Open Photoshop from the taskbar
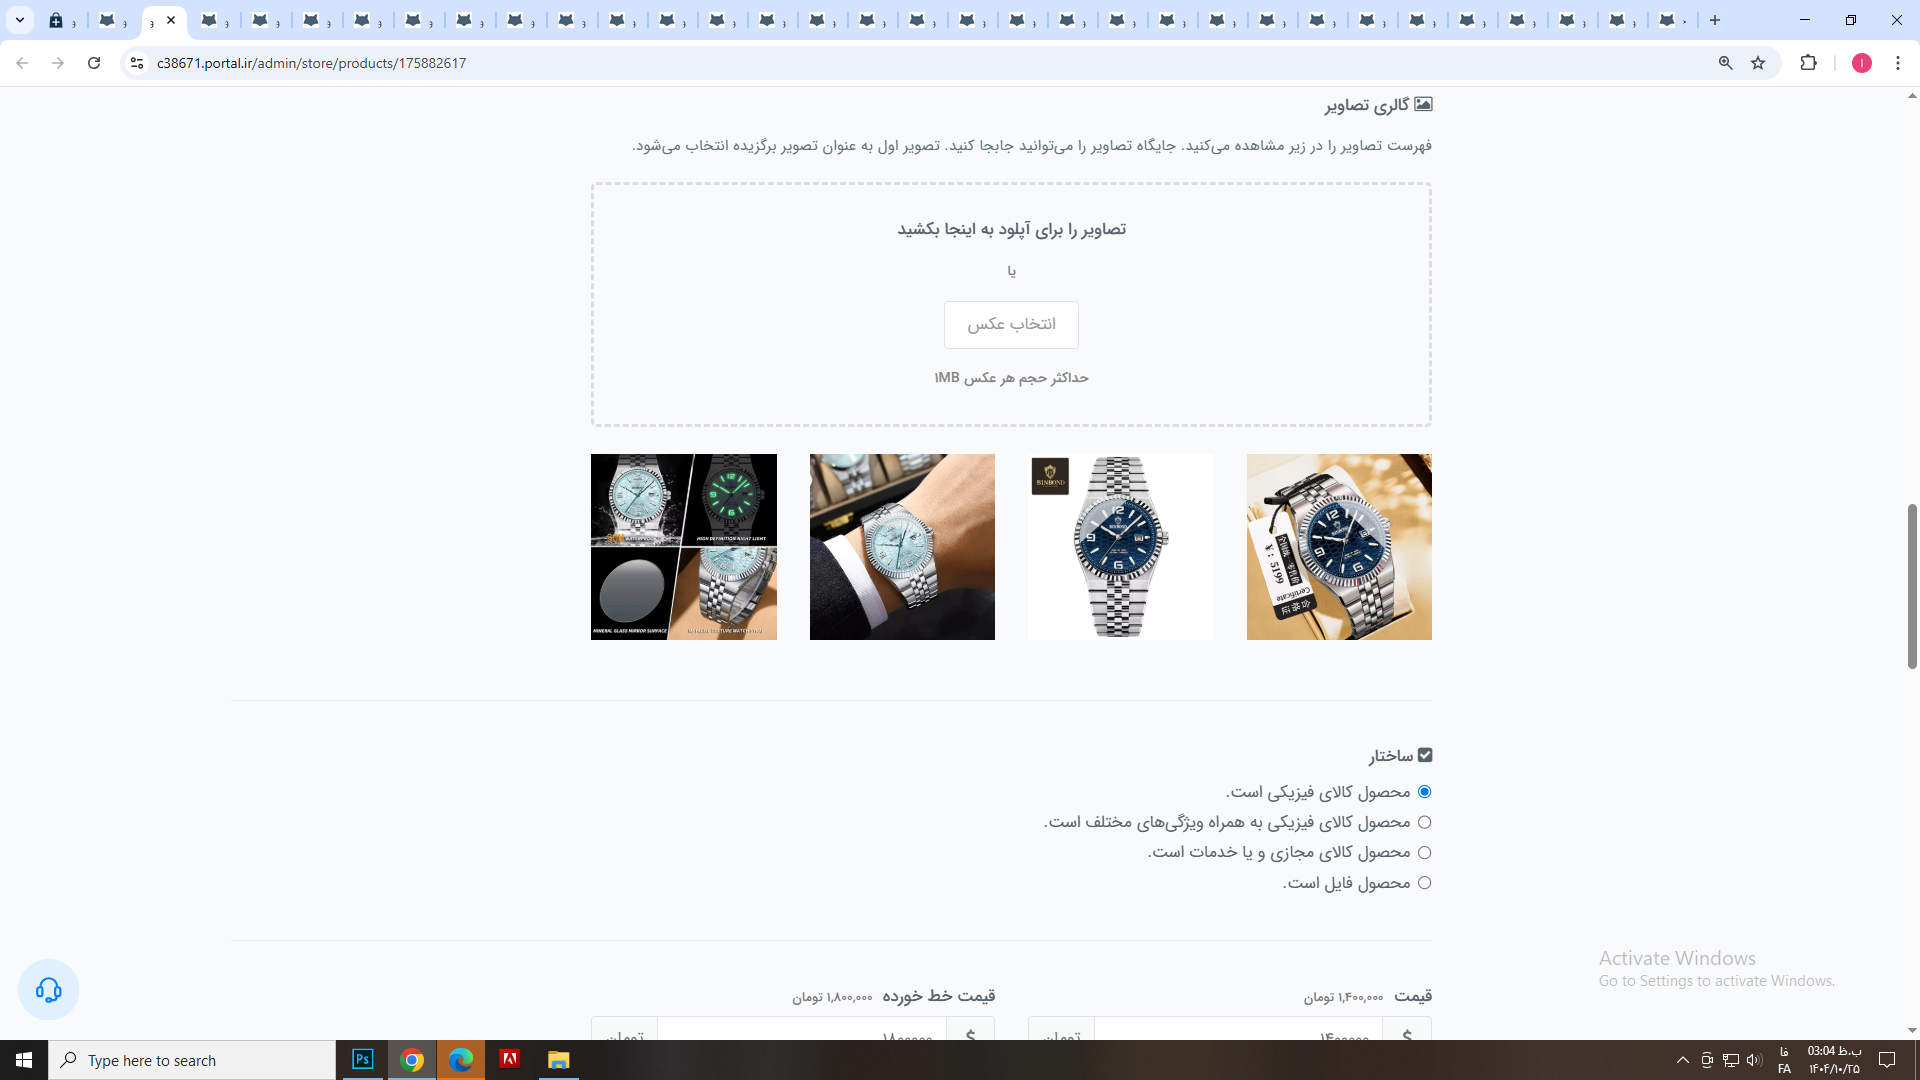This screenshot has height=1080, width=1920. tap(362, 1060)
